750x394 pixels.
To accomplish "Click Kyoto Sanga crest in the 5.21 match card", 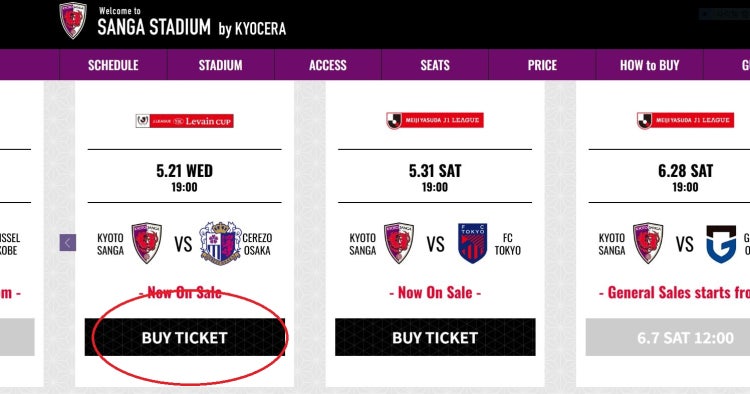I will (147, 243).
